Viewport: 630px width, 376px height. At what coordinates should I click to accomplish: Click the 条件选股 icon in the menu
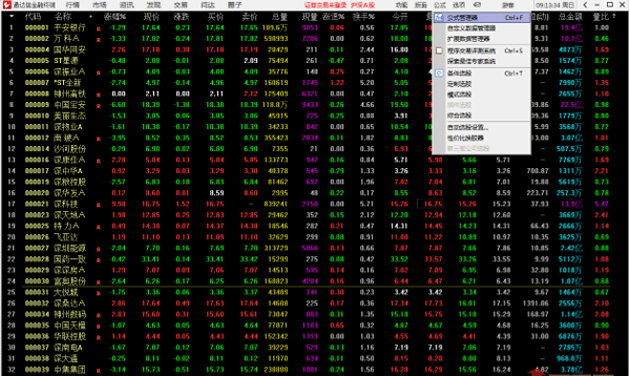439,73
